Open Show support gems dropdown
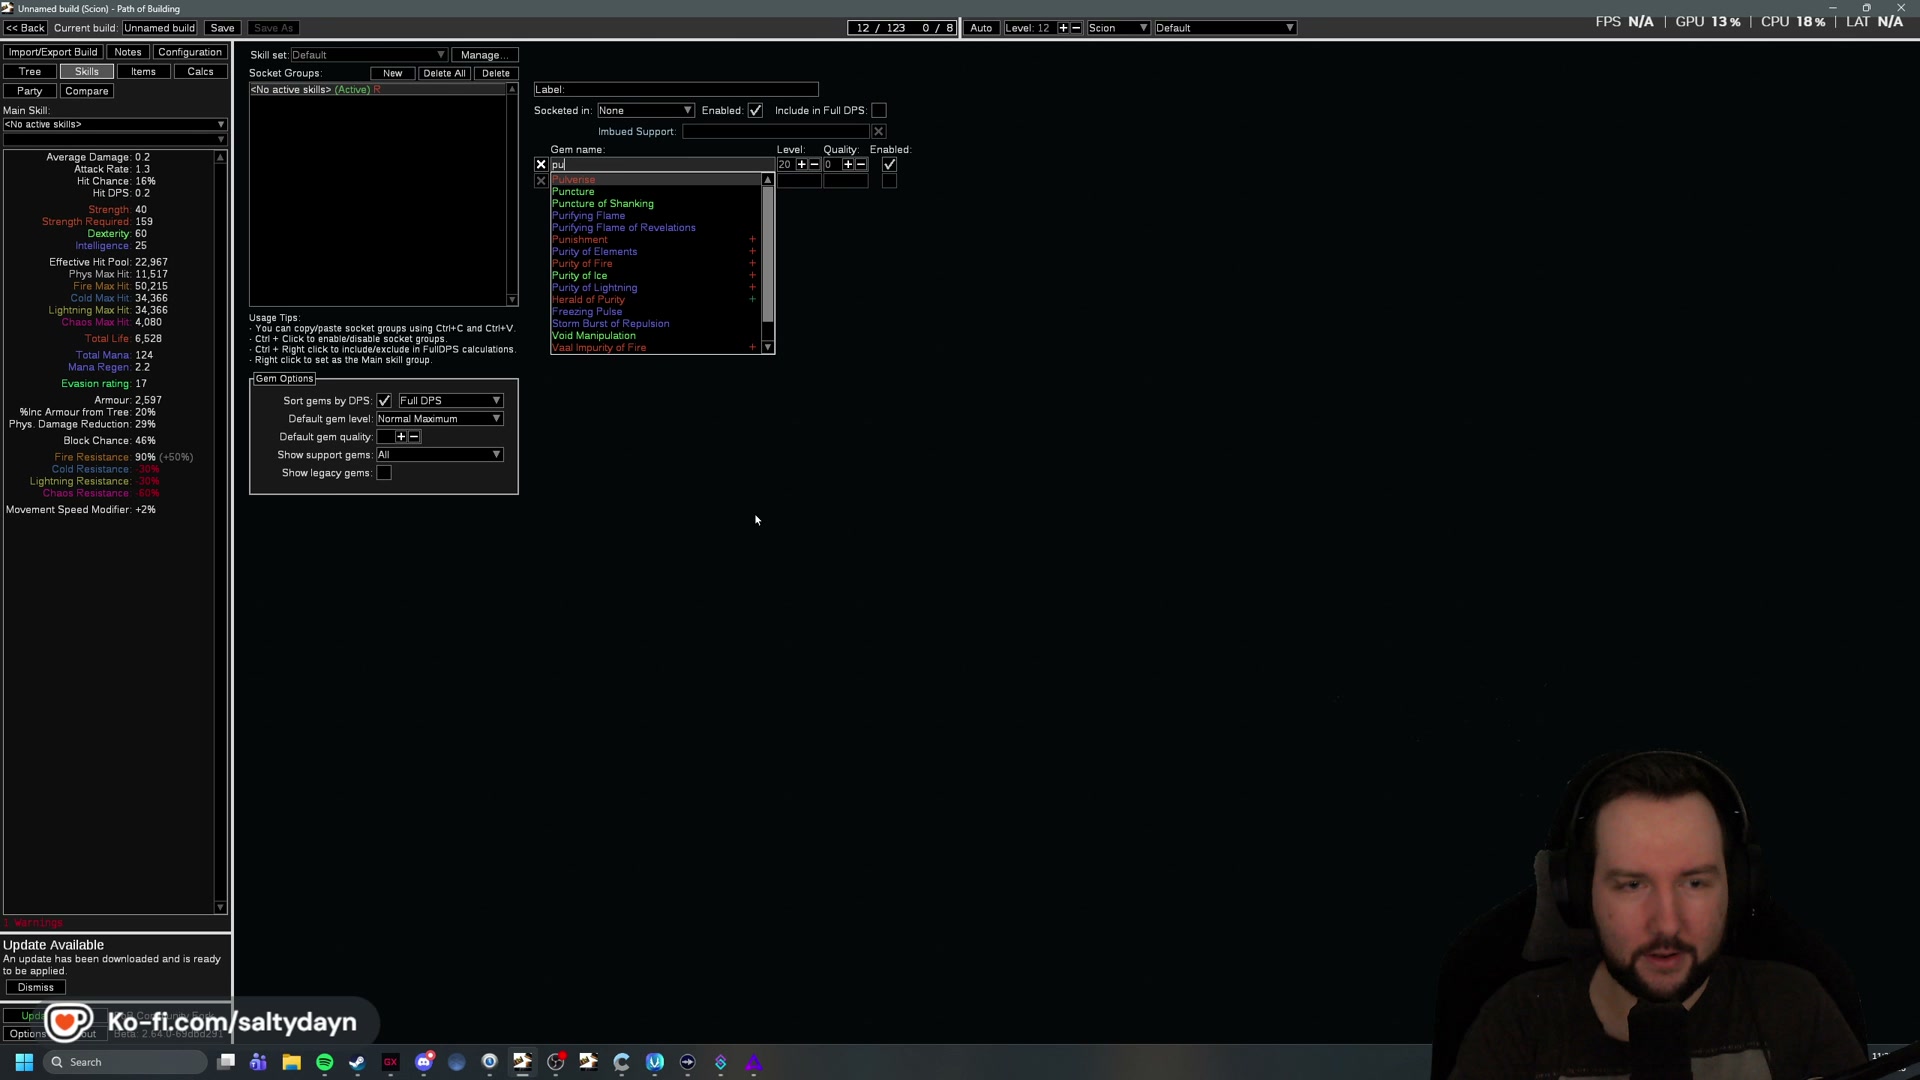 (x=439, y=455)
